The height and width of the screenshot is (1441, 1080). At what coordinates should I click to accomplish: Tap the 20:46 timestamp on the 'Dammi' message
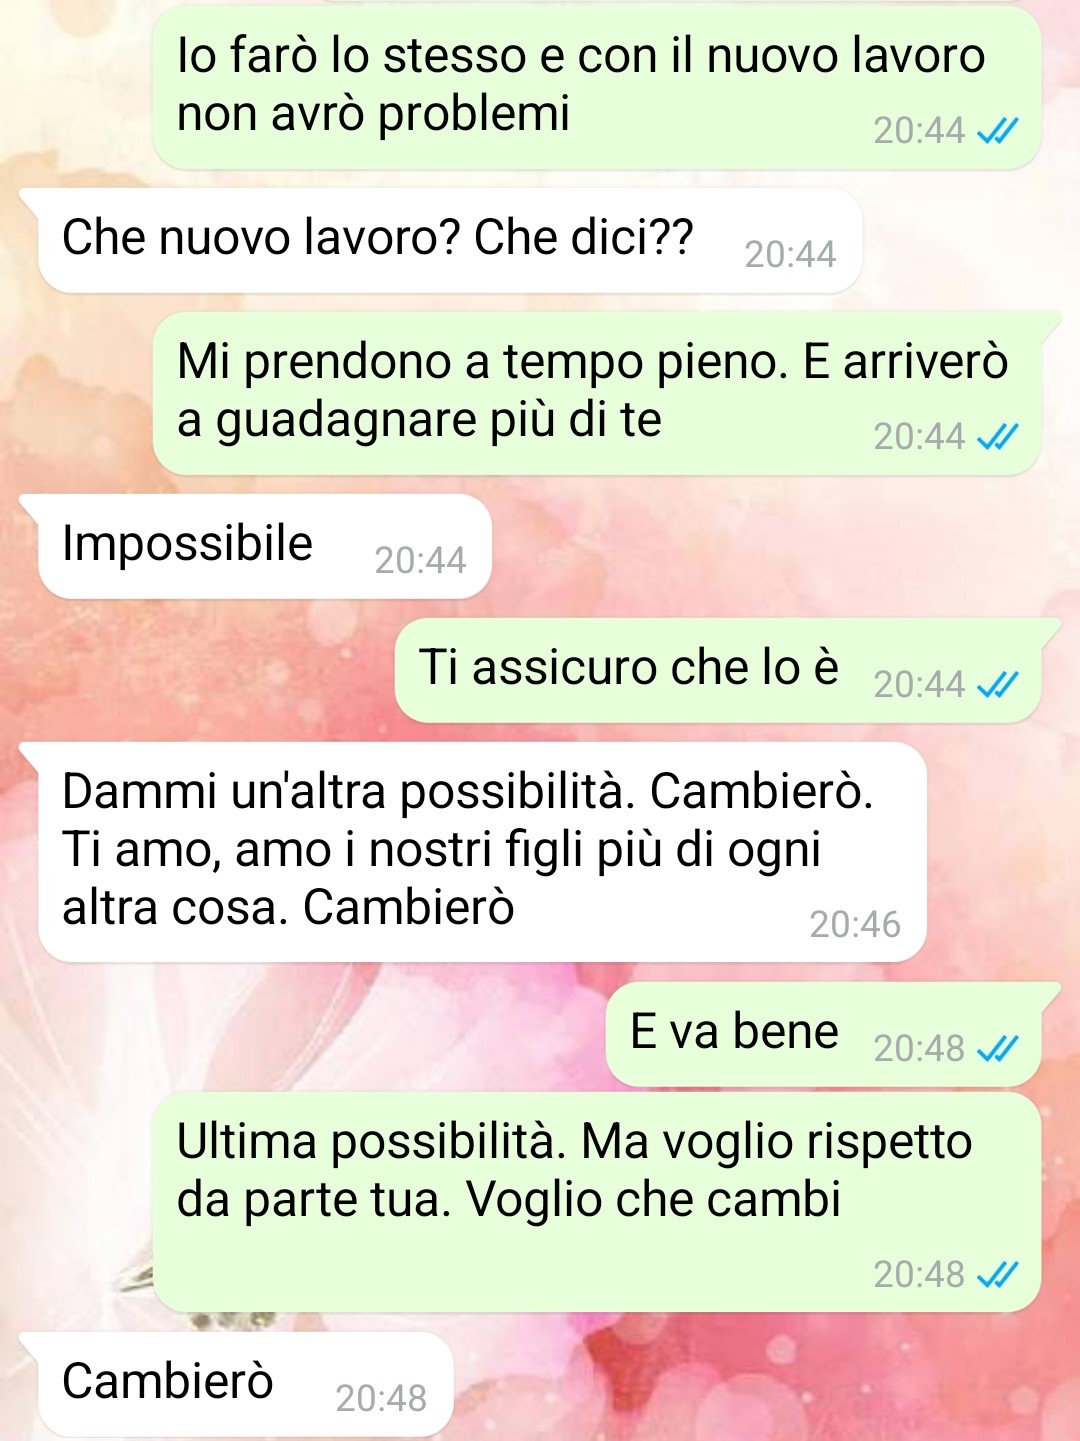pos(855,925)
